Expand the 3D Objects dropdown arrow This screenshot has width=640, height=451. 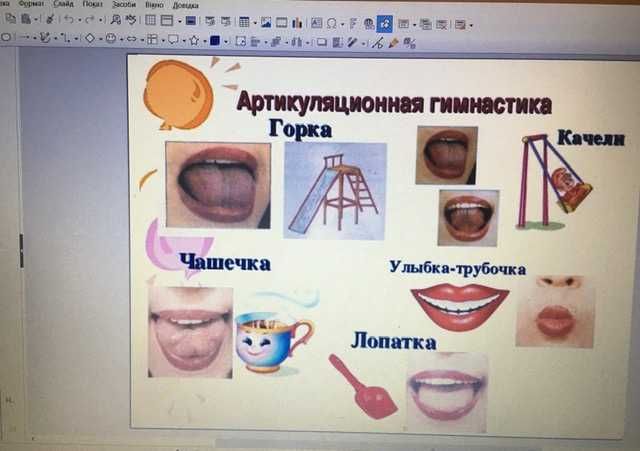[x=226, y=42]
